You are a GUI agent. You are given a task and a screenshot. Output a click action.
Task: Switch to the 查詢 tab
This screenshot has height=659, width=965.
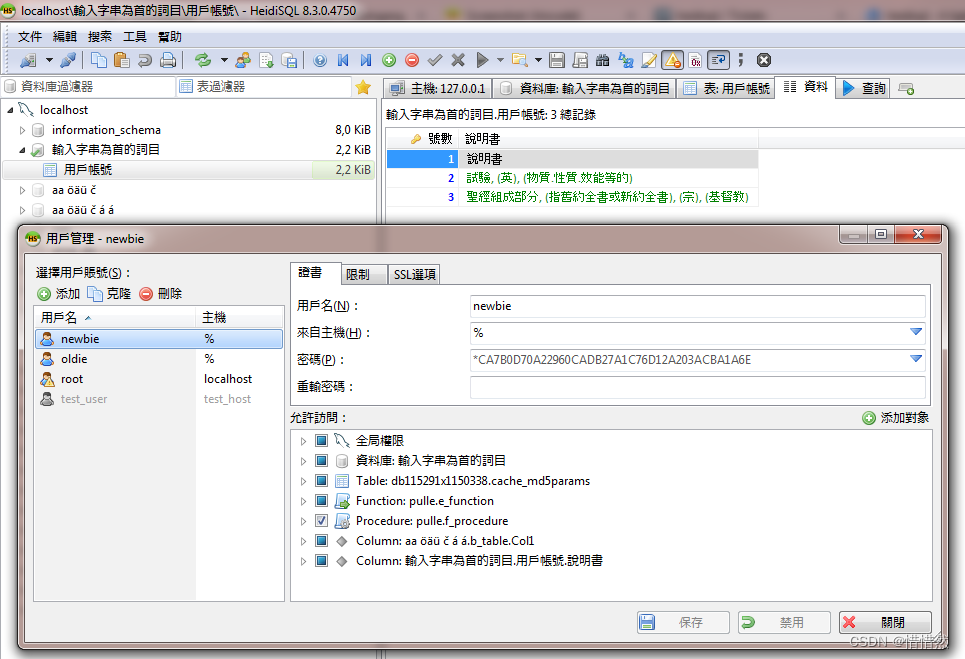click(x=863, y=89)
